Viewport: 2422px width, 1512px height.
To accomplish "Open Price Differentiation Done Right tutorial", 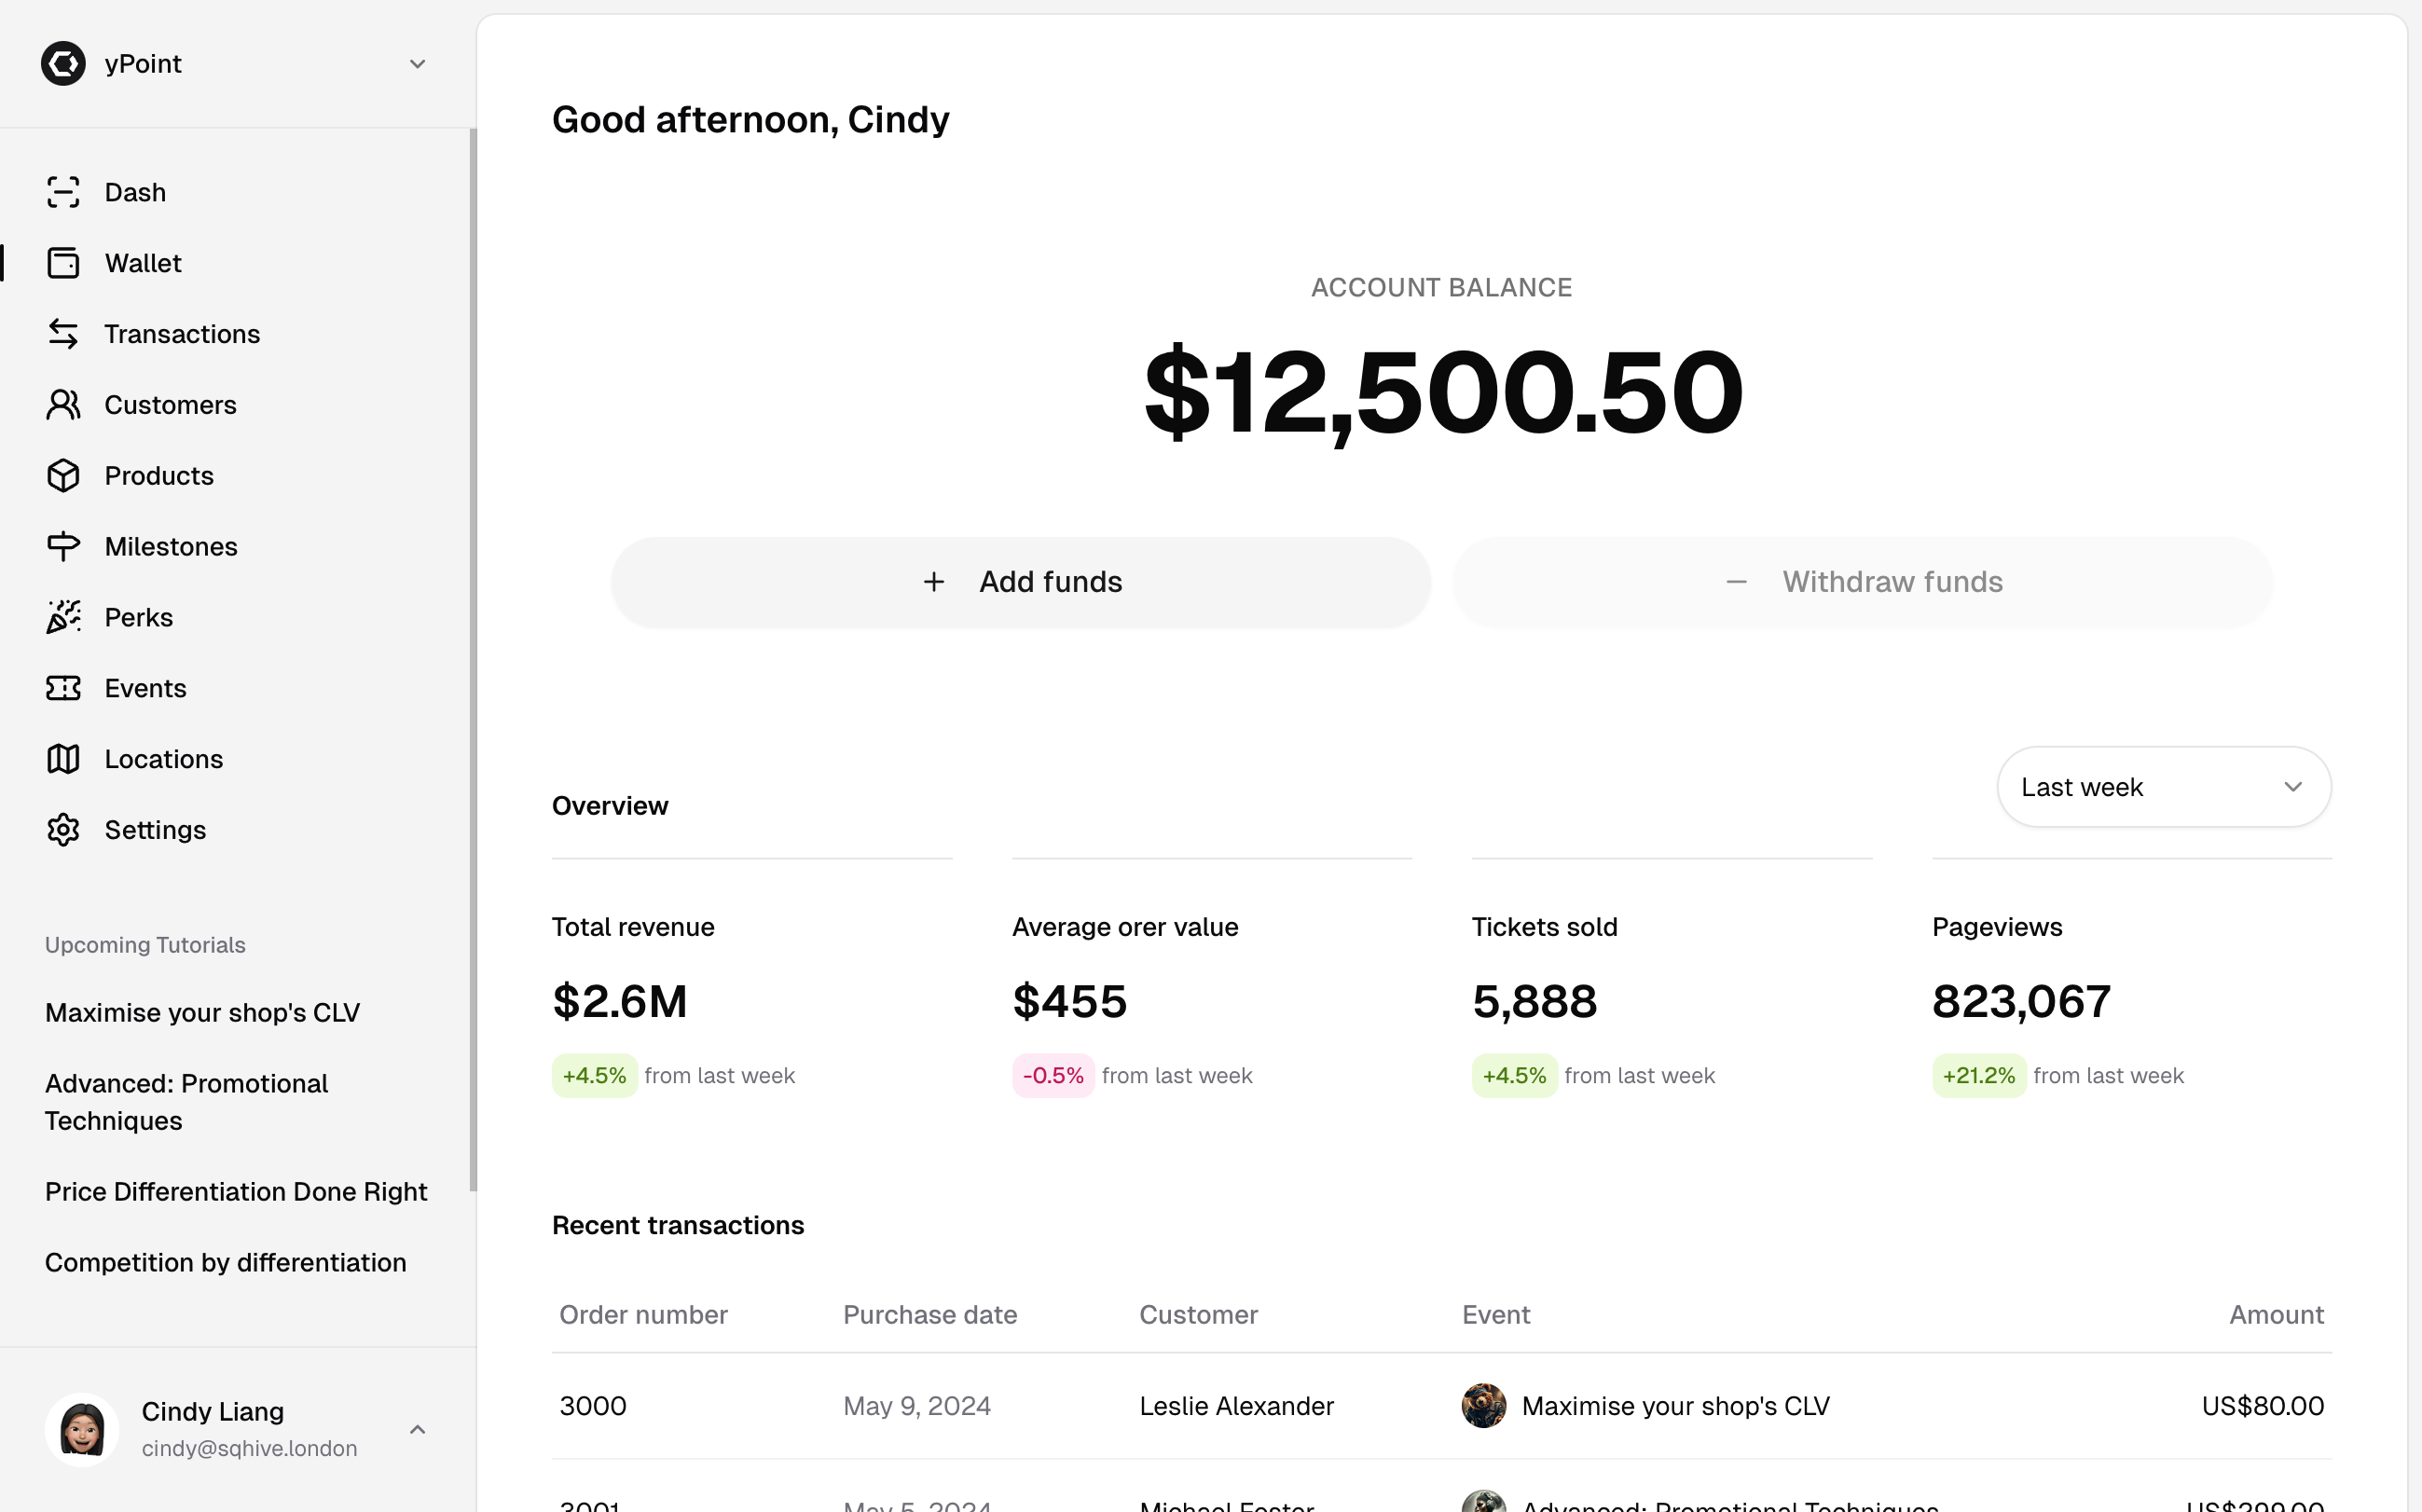I will point(236,1192).
